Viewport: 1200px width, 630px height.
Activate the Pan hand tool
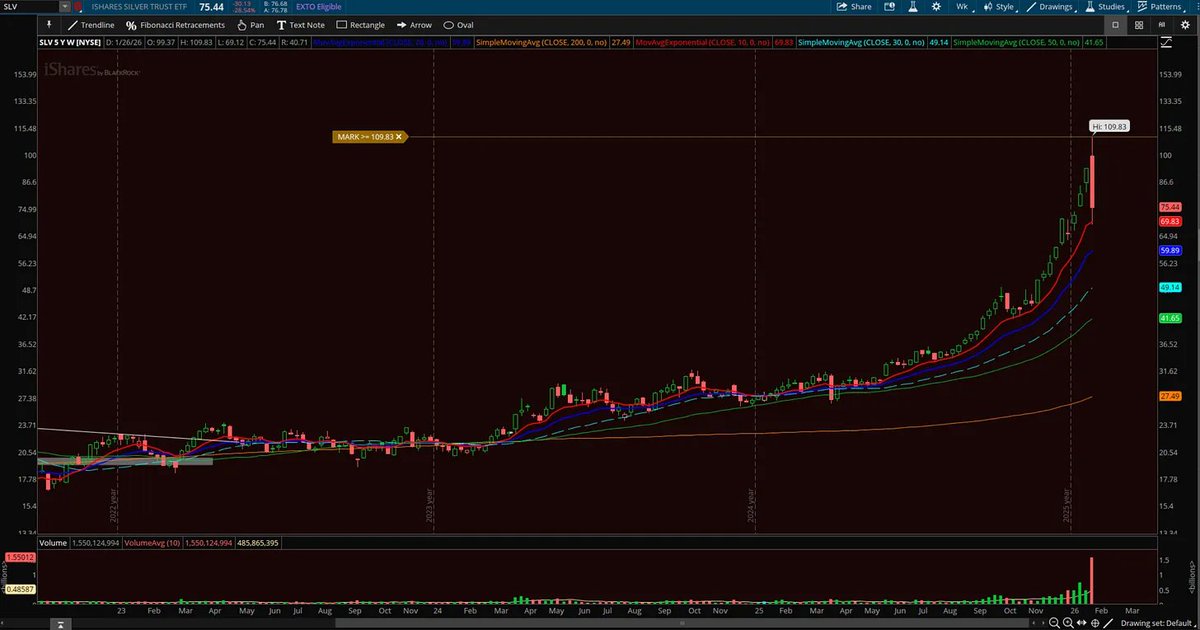coord(251,25)
